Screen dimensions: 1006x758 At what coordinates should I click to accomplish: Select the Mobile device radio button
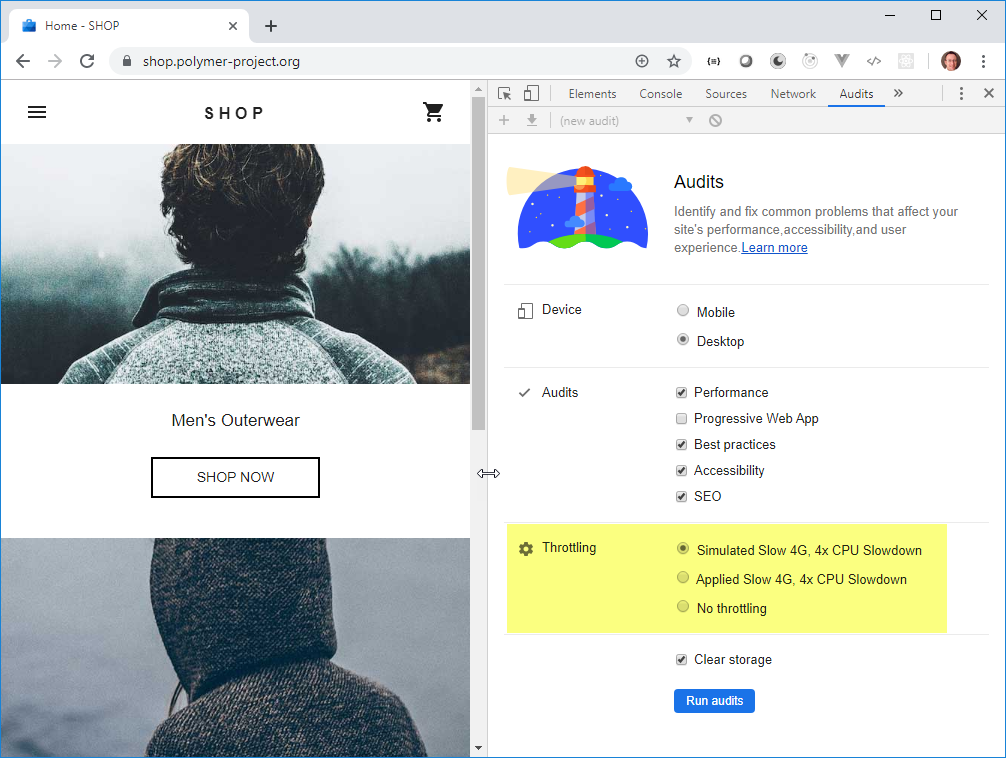[683, 311]
